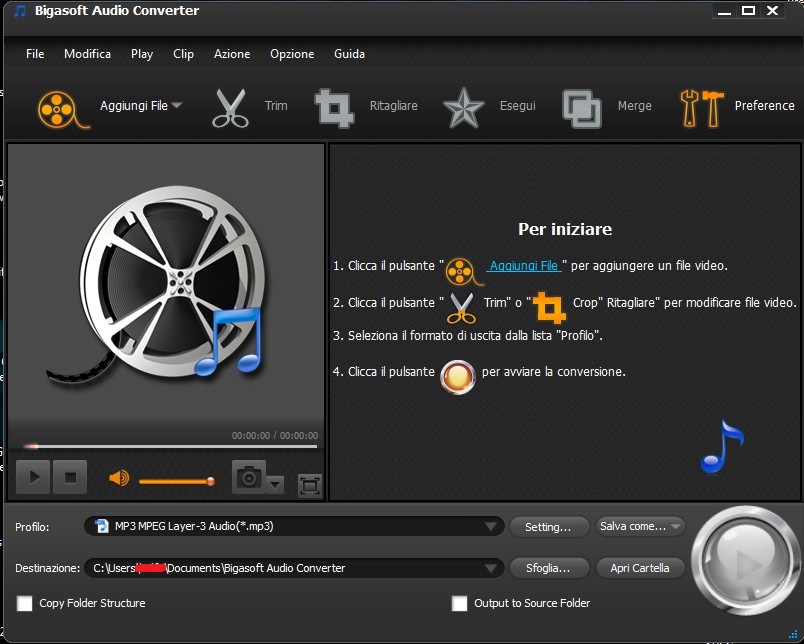The width and height of the screenshot is (804, 644).
Task: Click the scissors icon in step 2
Action: 461,308
